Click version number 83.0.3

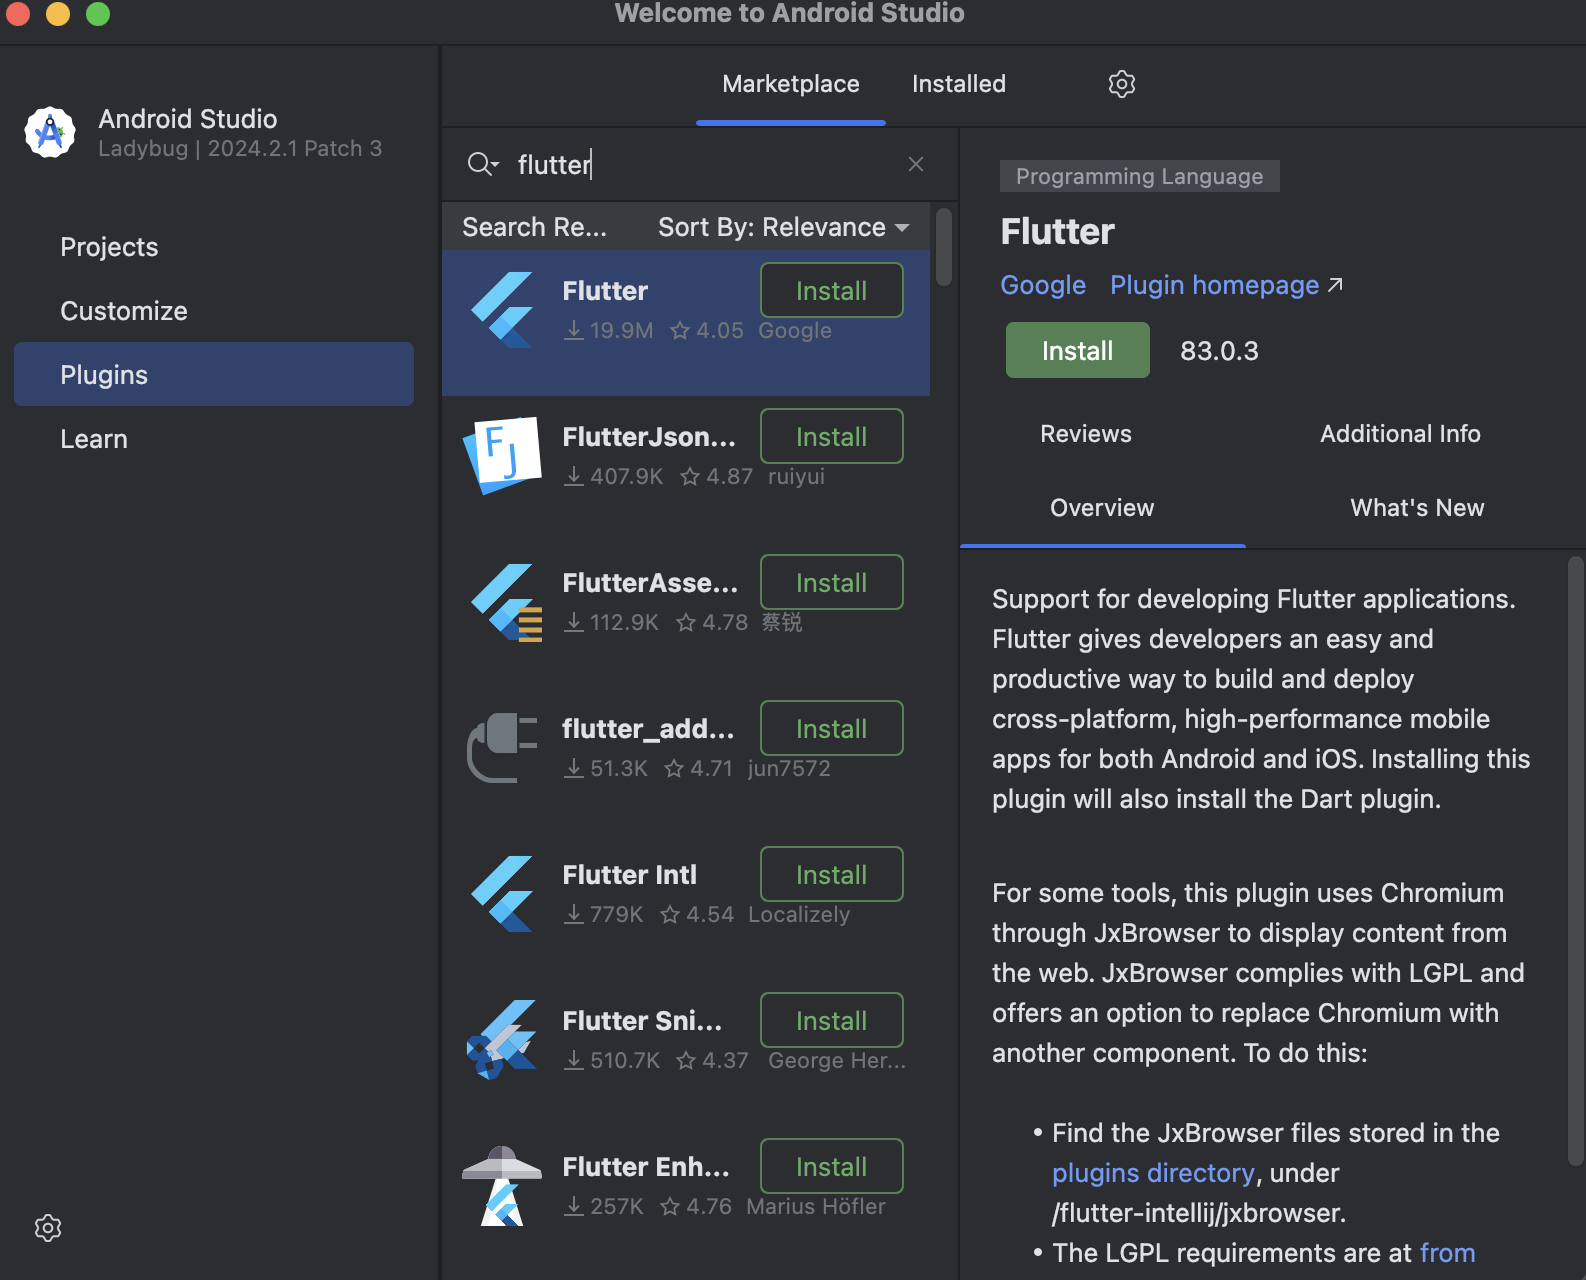[1219, 351]
